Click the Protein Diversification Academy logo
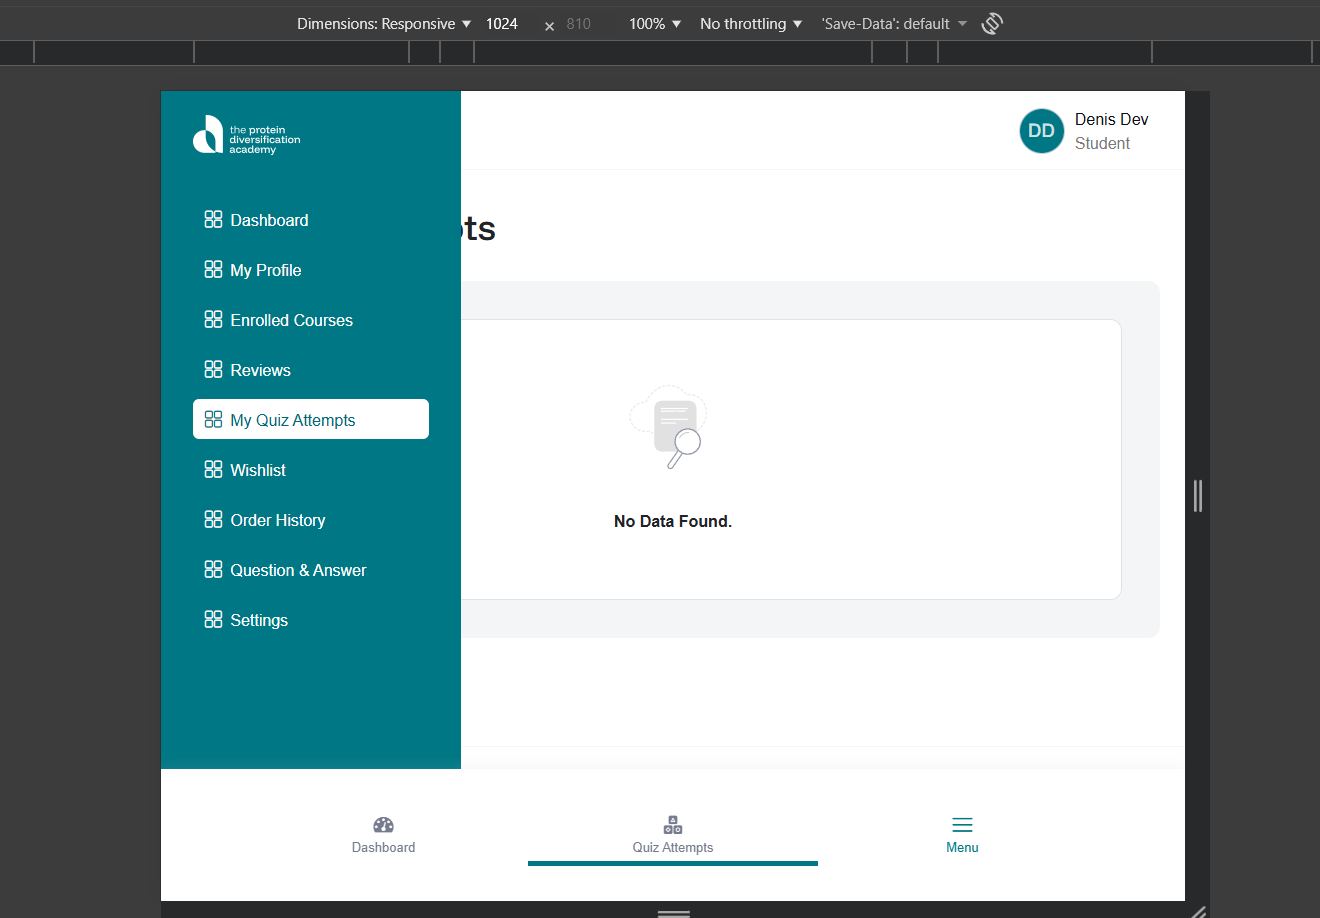Image resolution: width=1320 pixels, height=918 pixels. [247, 135]
